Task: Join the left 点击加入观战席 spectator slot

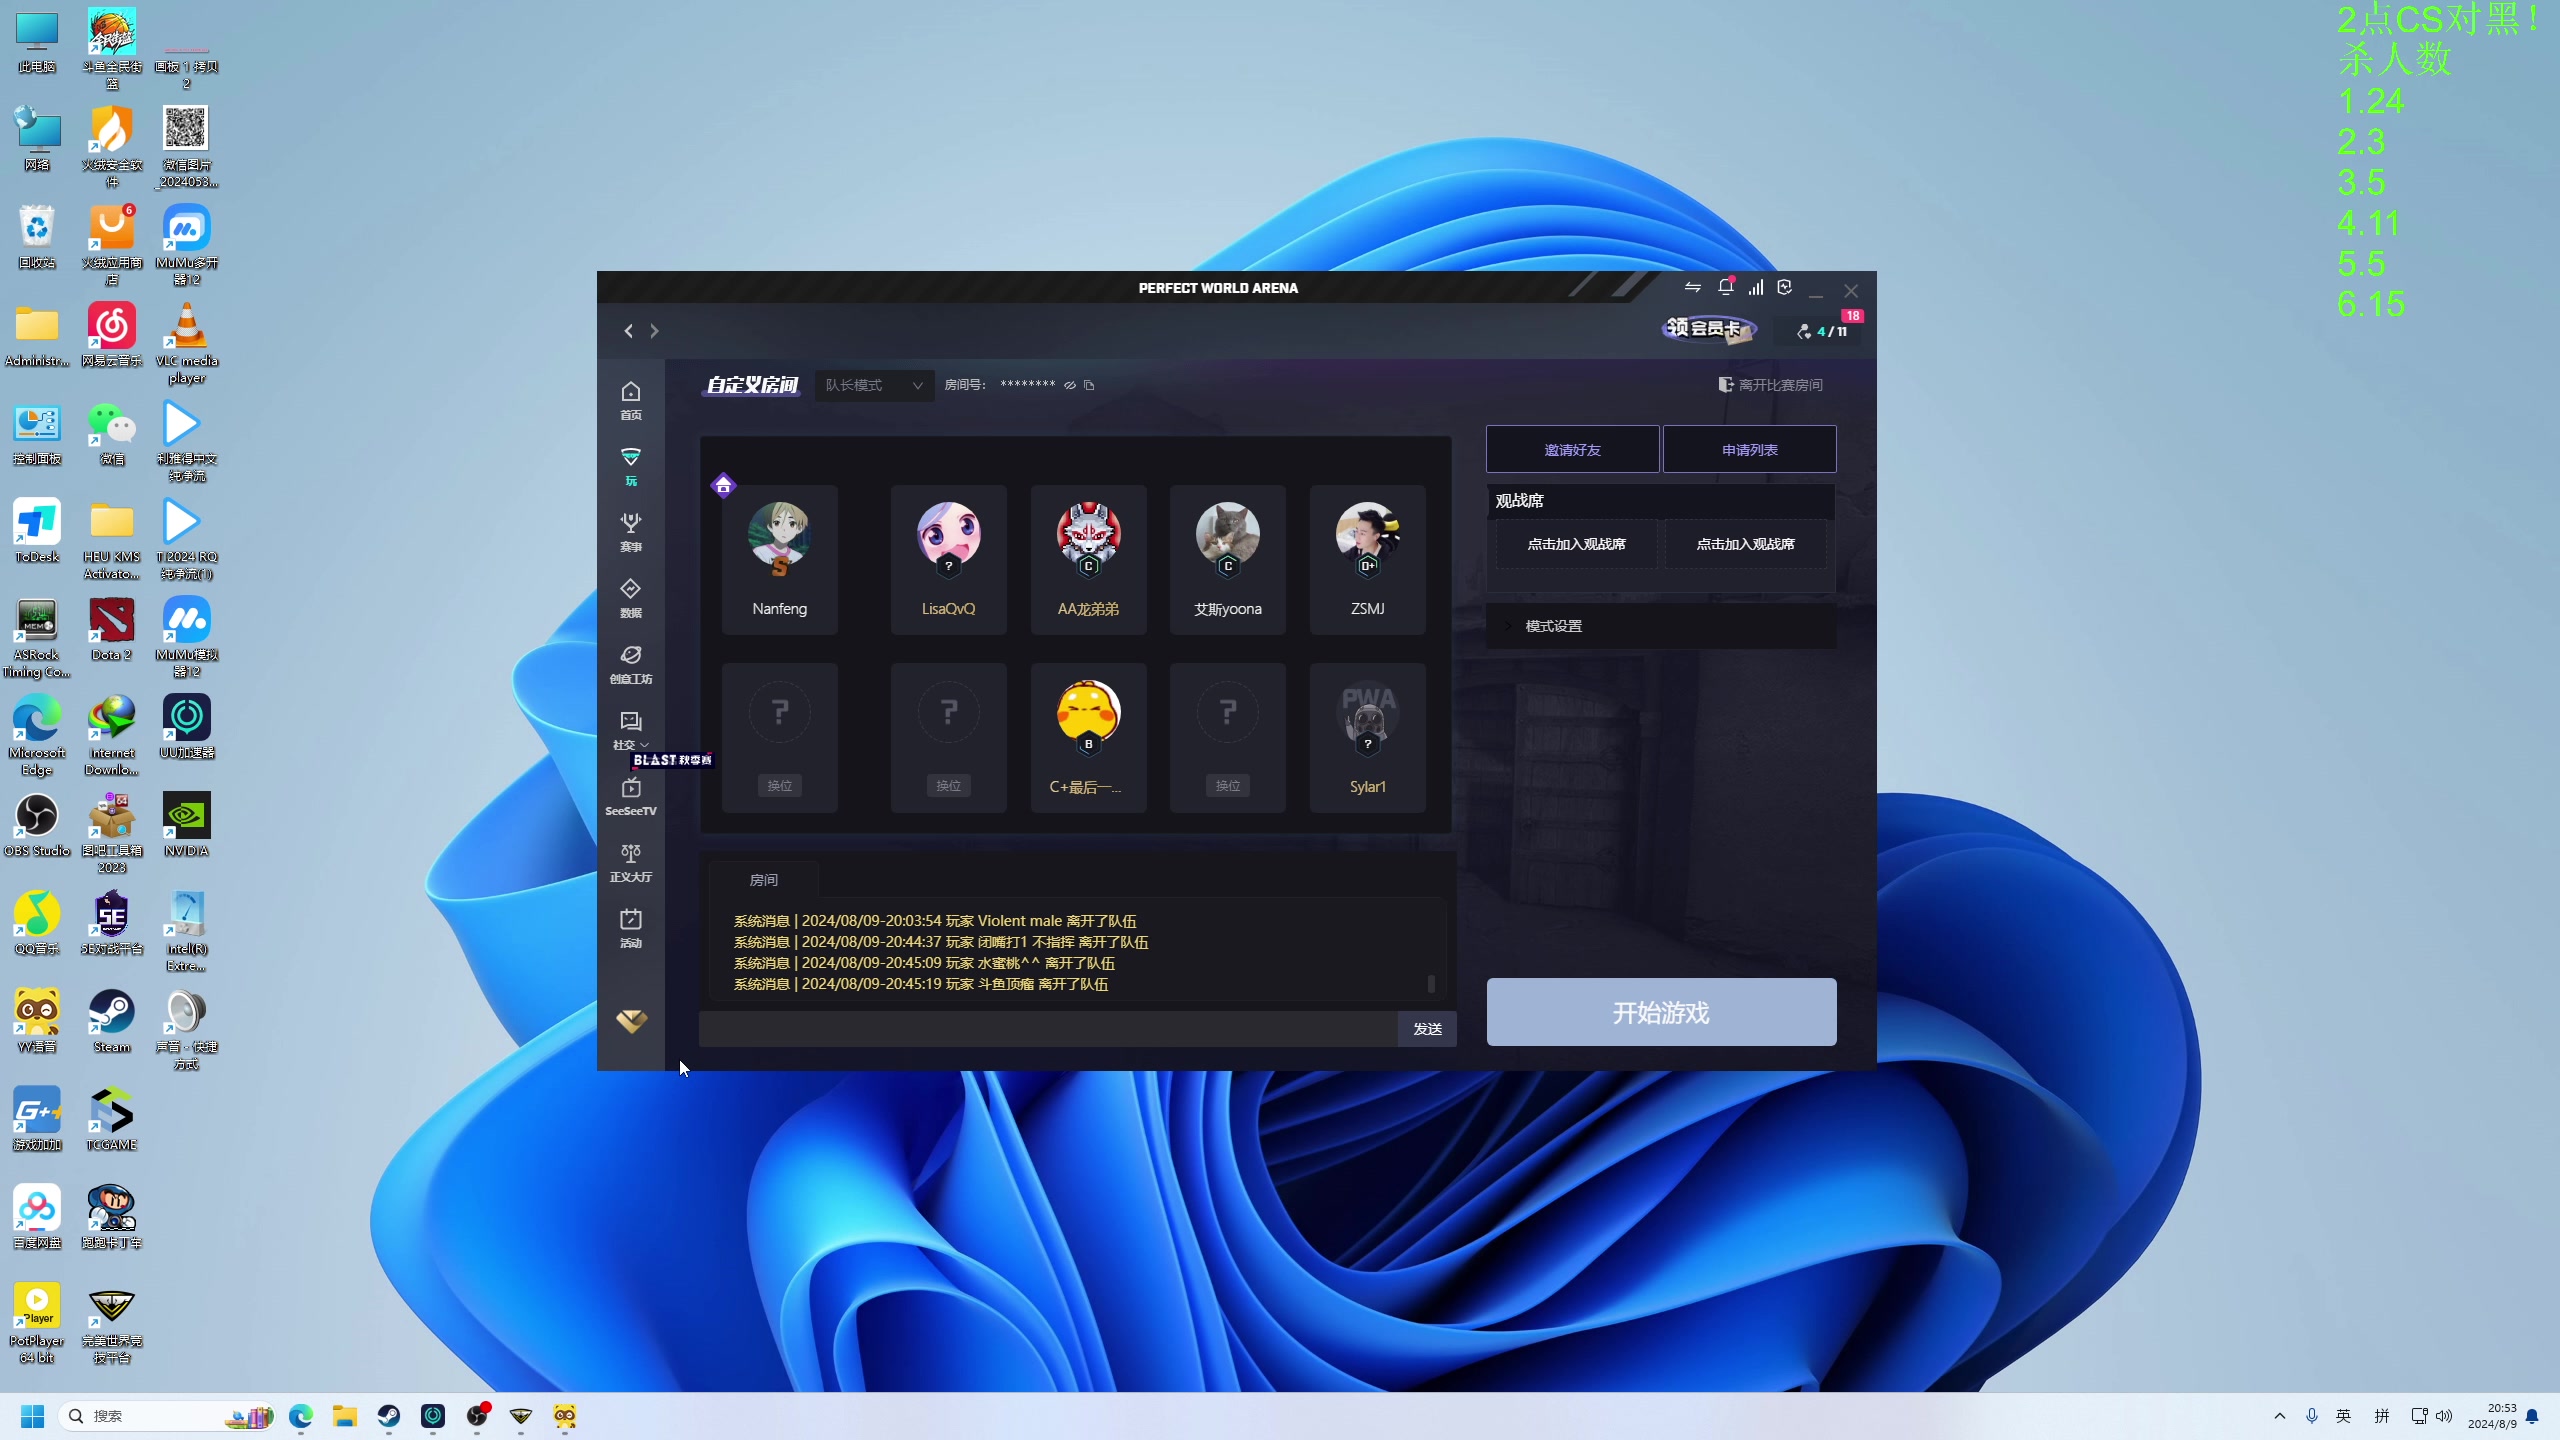Action: click(x=1576, y=544)
